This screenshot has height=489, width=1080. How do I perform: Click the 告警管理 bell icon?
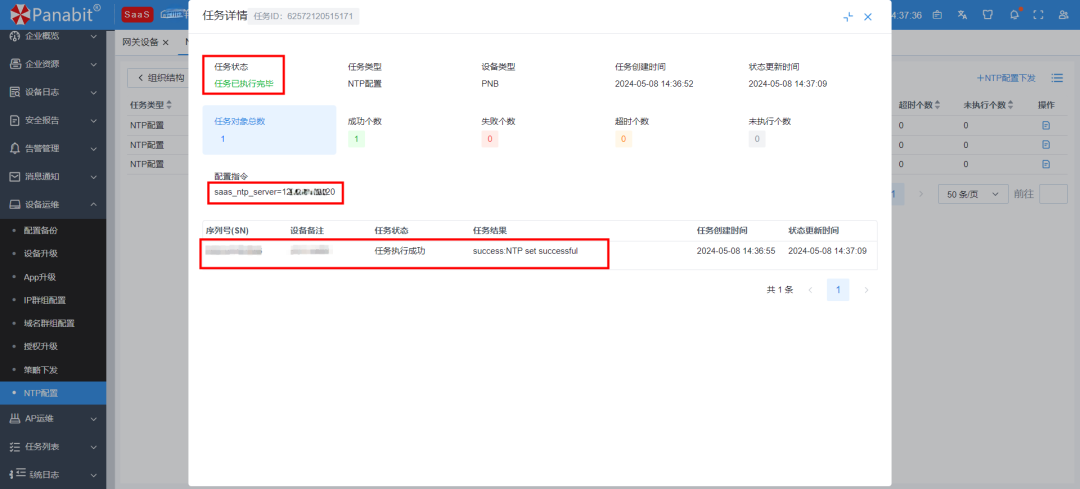point(14,148)
